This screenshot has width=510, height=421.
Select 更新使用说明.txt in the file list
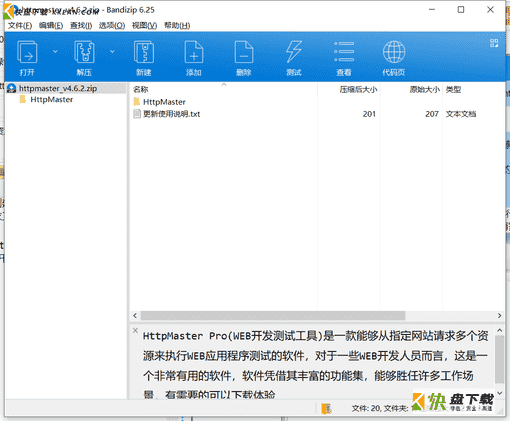point(171,114)
